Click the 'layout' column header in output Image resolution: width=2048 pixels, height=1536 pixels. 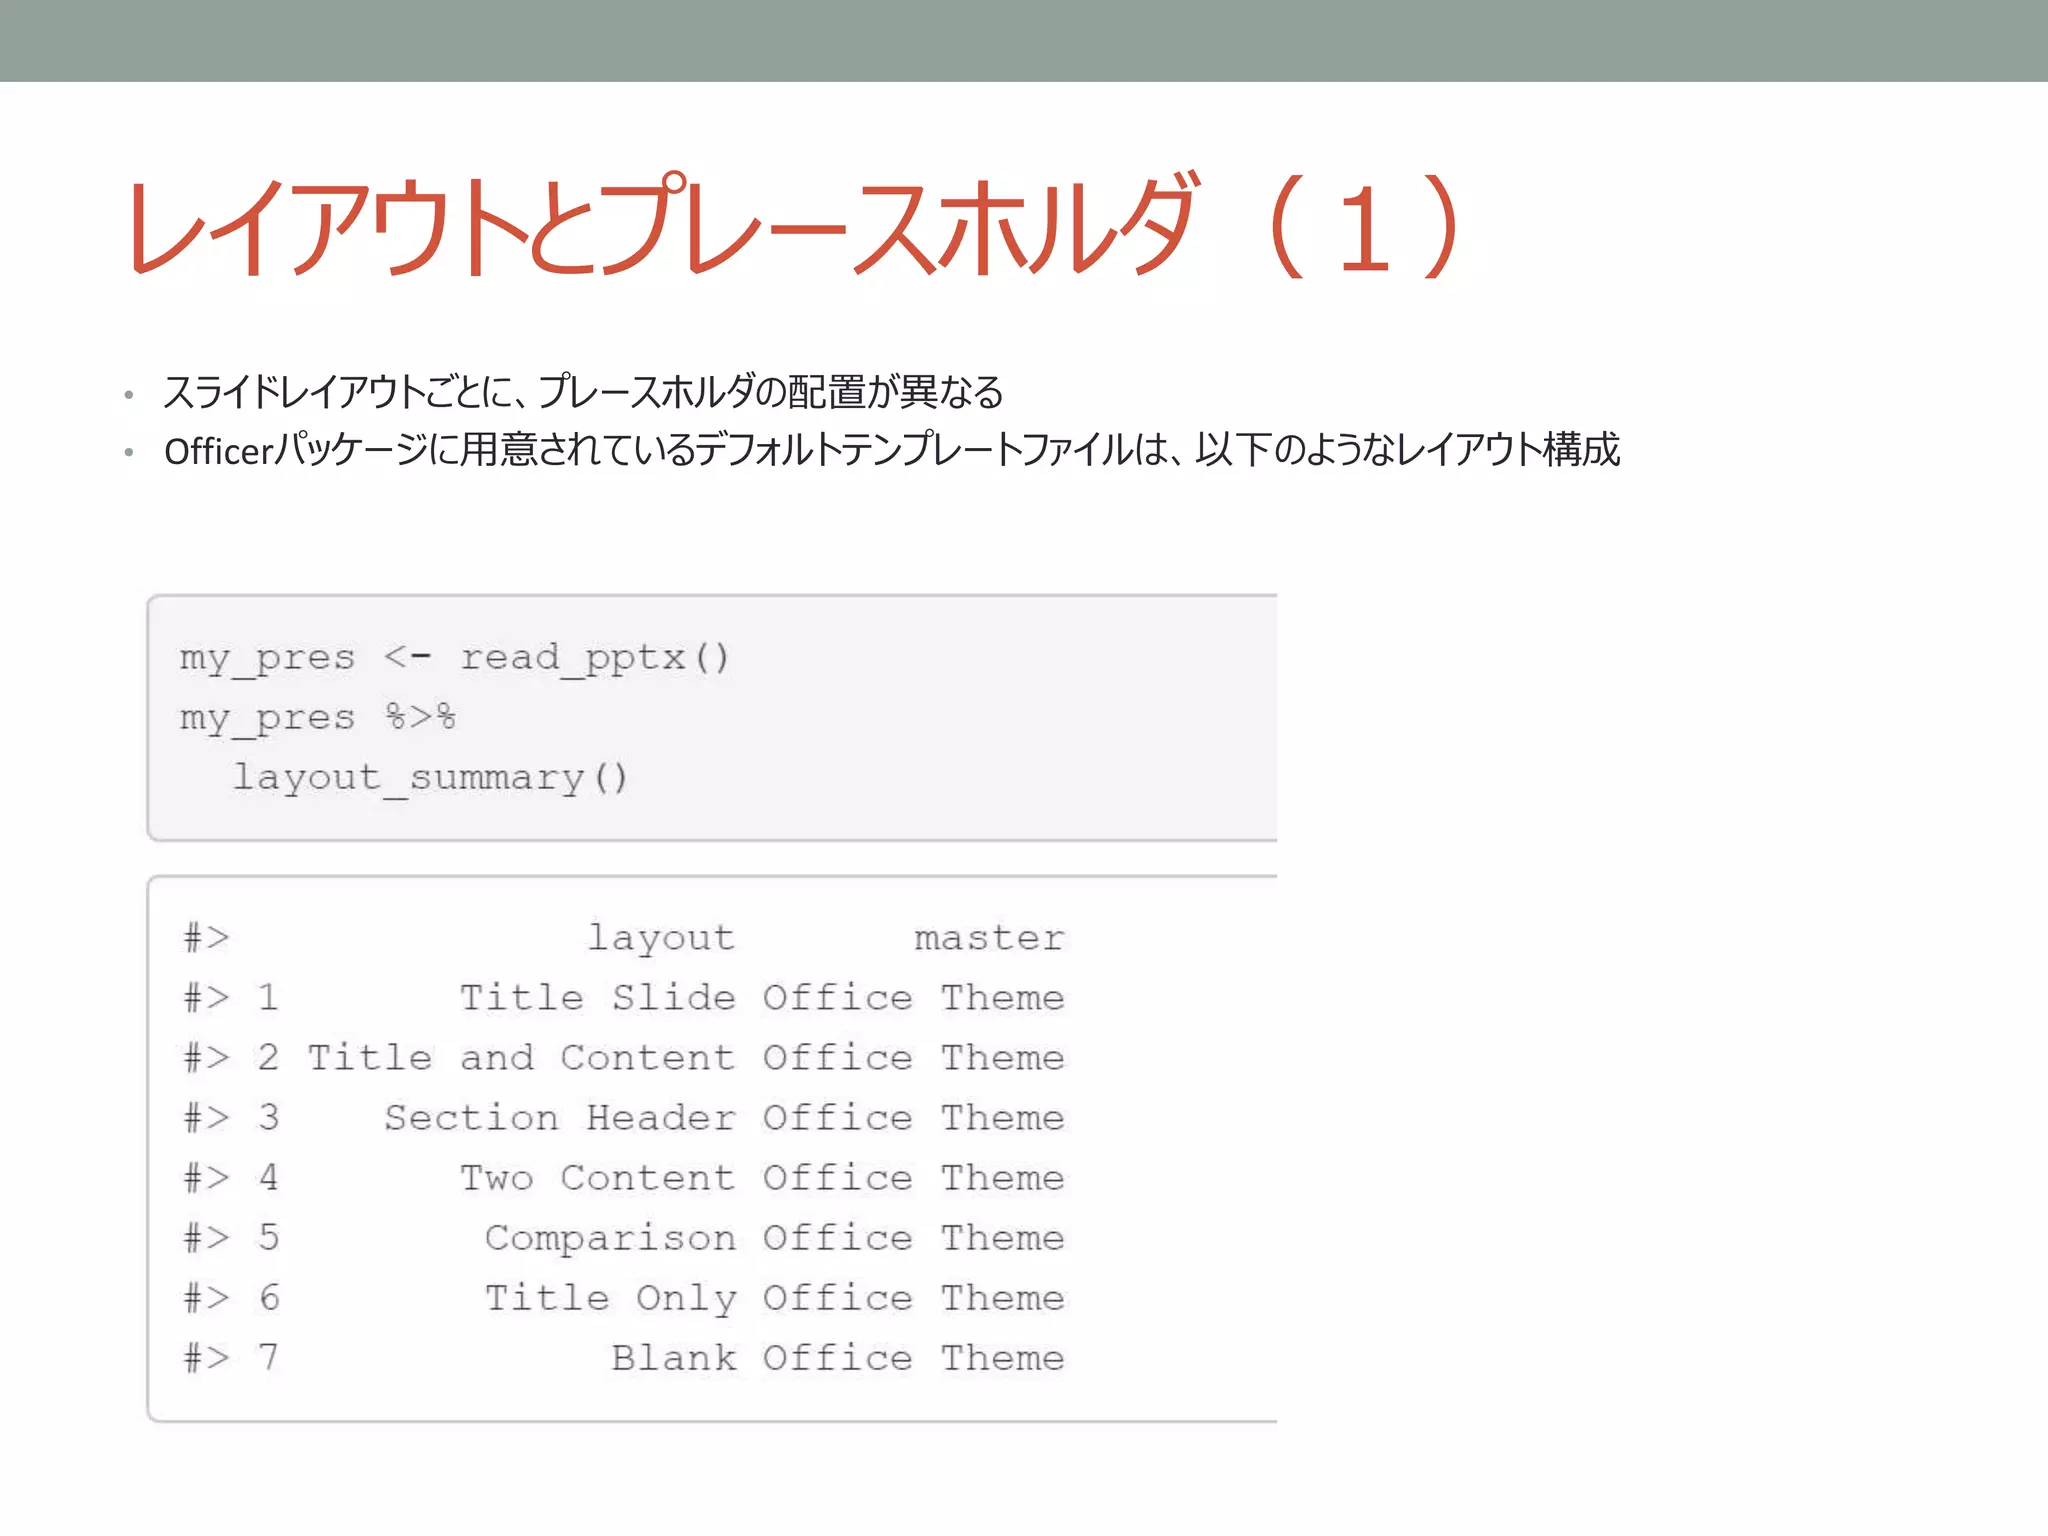coord(660,938)
